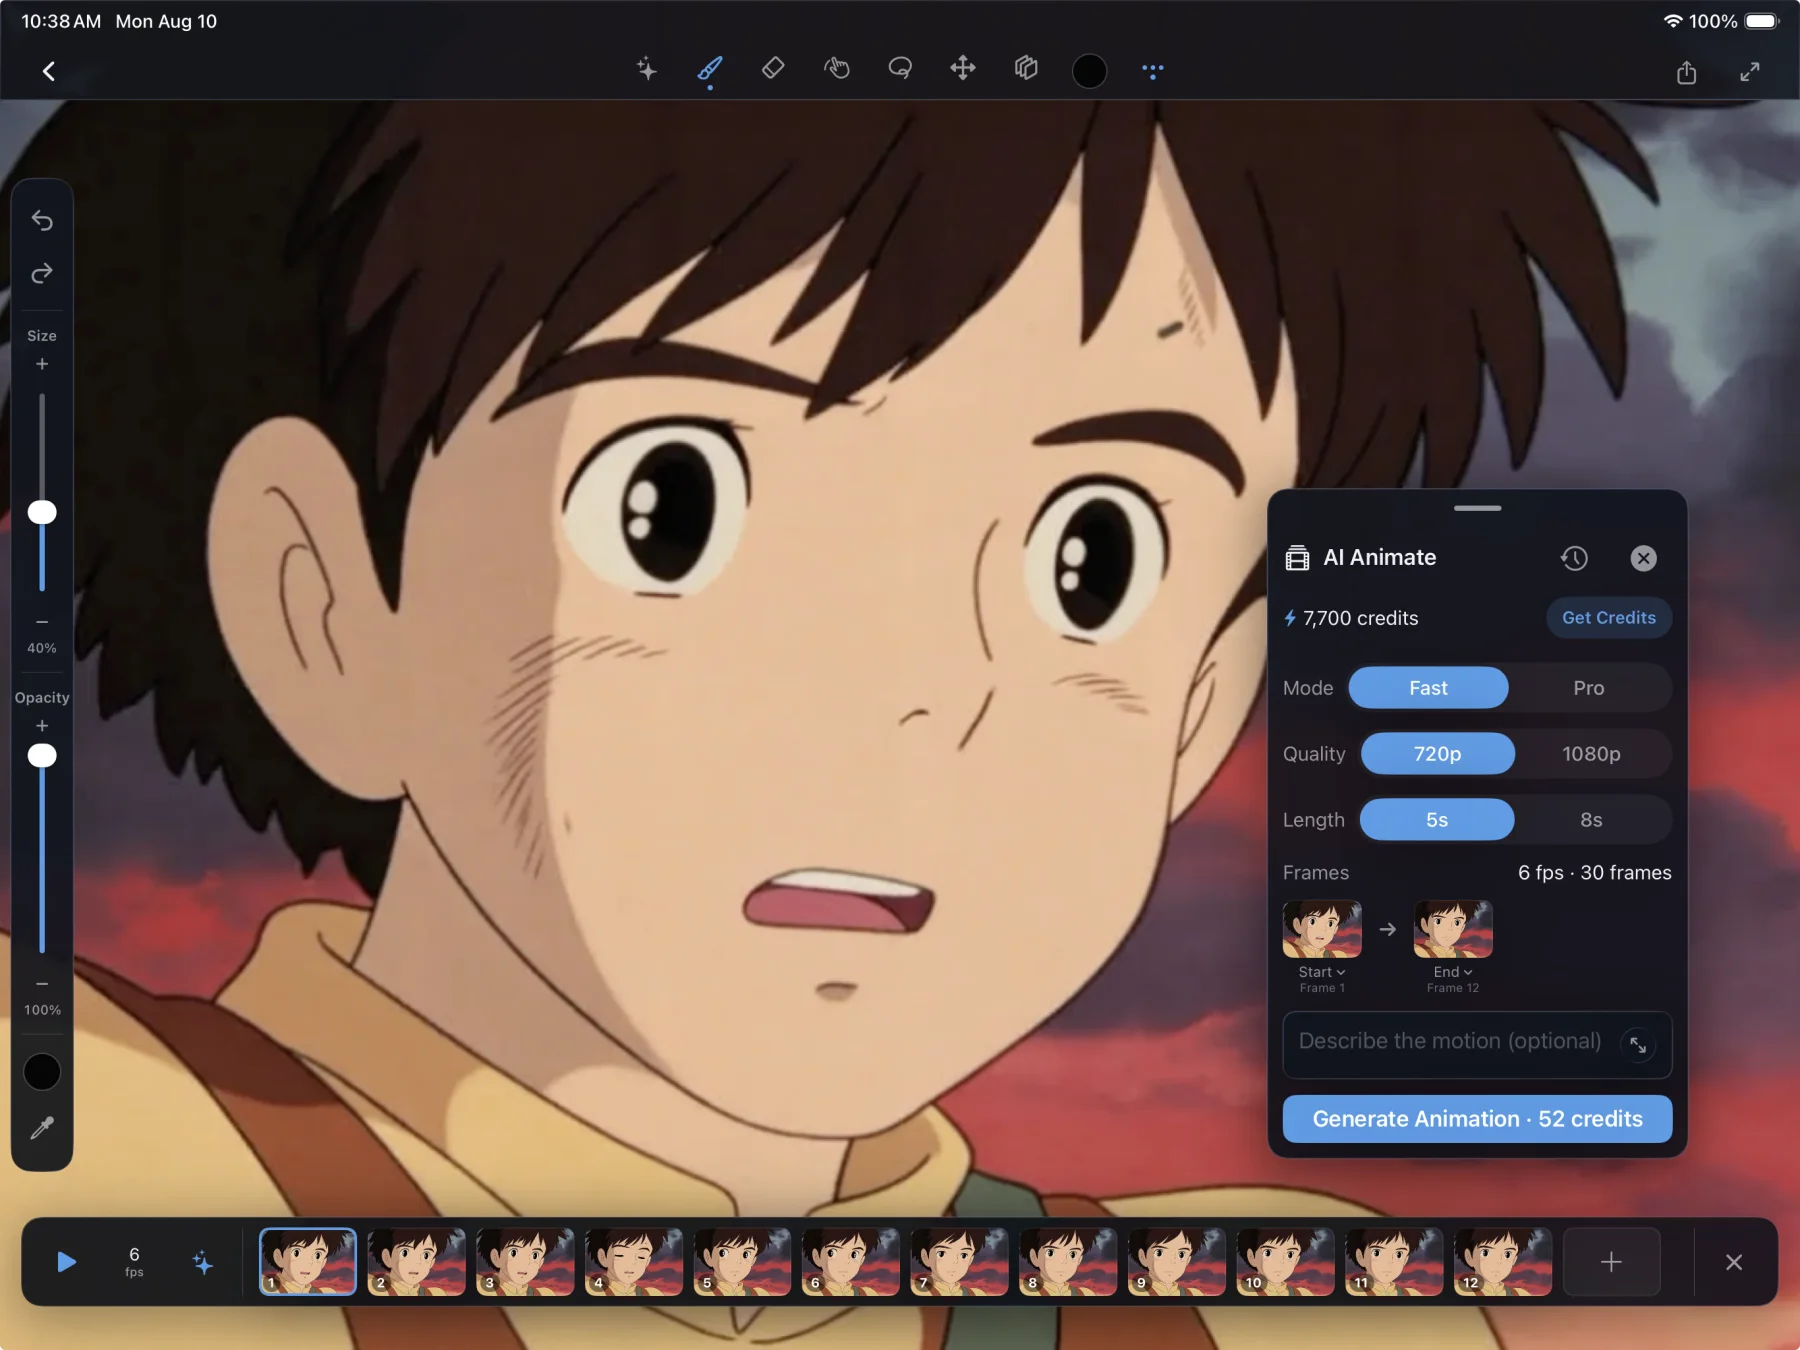Select frame 4 thumbnail in timeline
Screen dimensions: 1800x1350
click(634, 1262)
